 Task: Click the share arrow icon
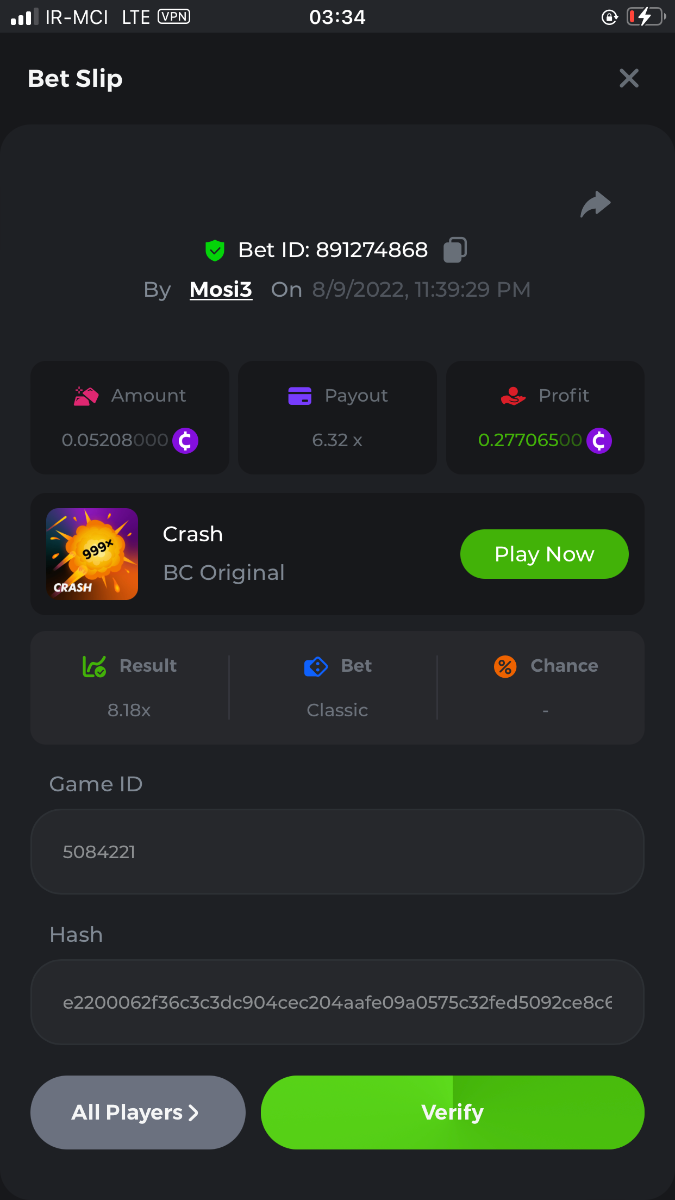(595, 205)
